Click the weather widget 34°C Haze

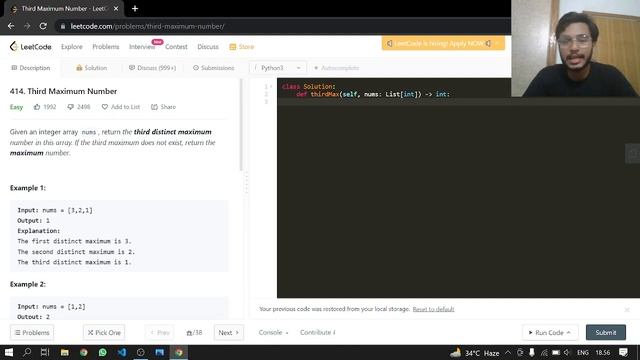[474, 353]
